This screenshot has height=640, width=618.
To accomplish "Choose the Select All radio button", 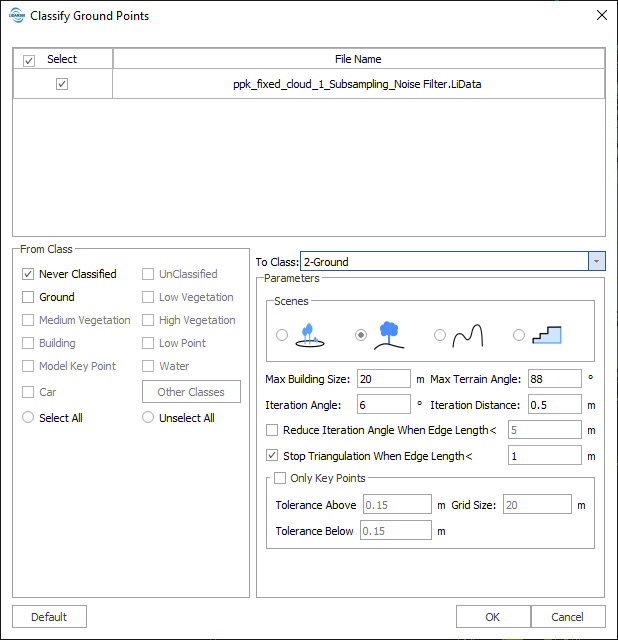I will coord(28,418).
